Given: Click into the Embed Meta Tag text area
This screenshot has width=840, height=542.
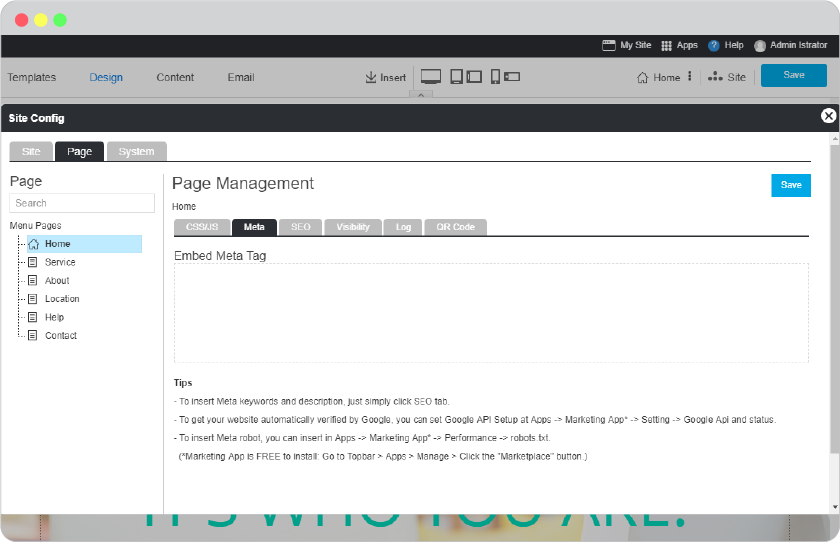Looking at the screenshot, I should point(491,313).
